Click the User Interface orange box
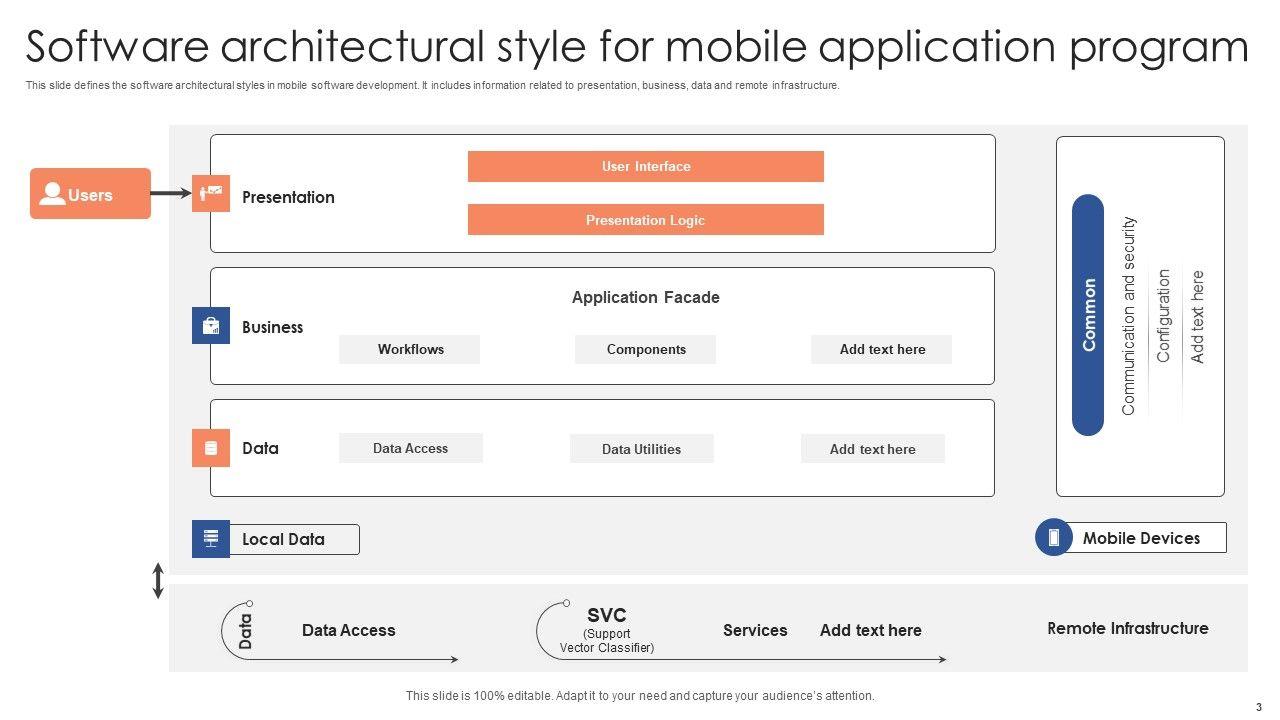Viewport: 1280px width, 720px height. pyautogui.click(x=646, y=166)
